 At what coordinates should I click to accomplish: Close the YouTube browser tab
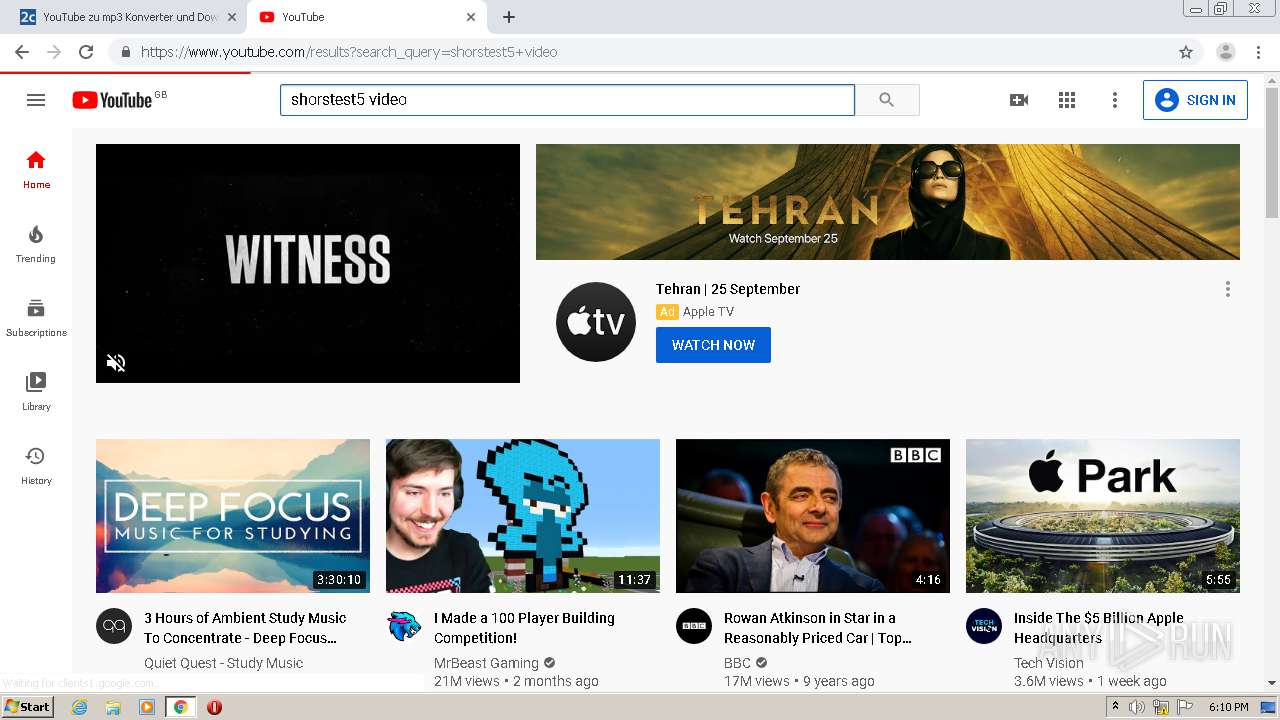pyautogui.click(x=471, y=17)
